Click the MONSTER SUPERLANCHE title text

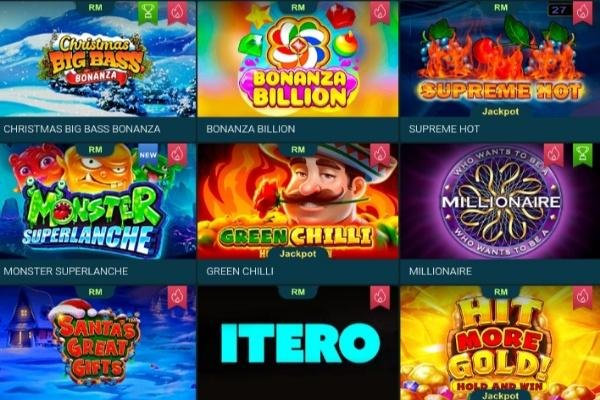coord(66,271)
